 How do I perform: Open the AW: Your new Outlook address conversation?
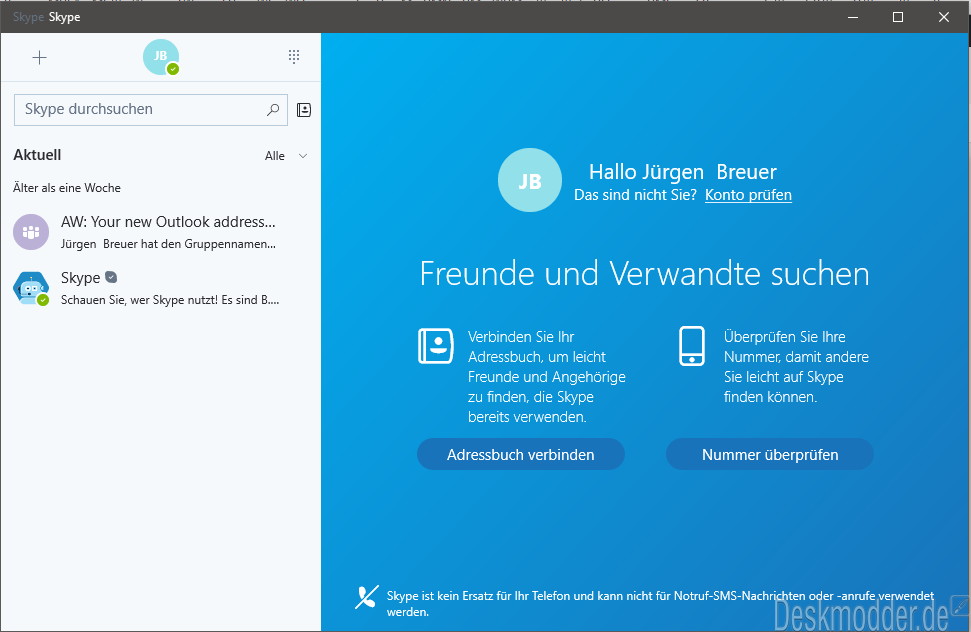pyautogui.click(x=160, y=232)
